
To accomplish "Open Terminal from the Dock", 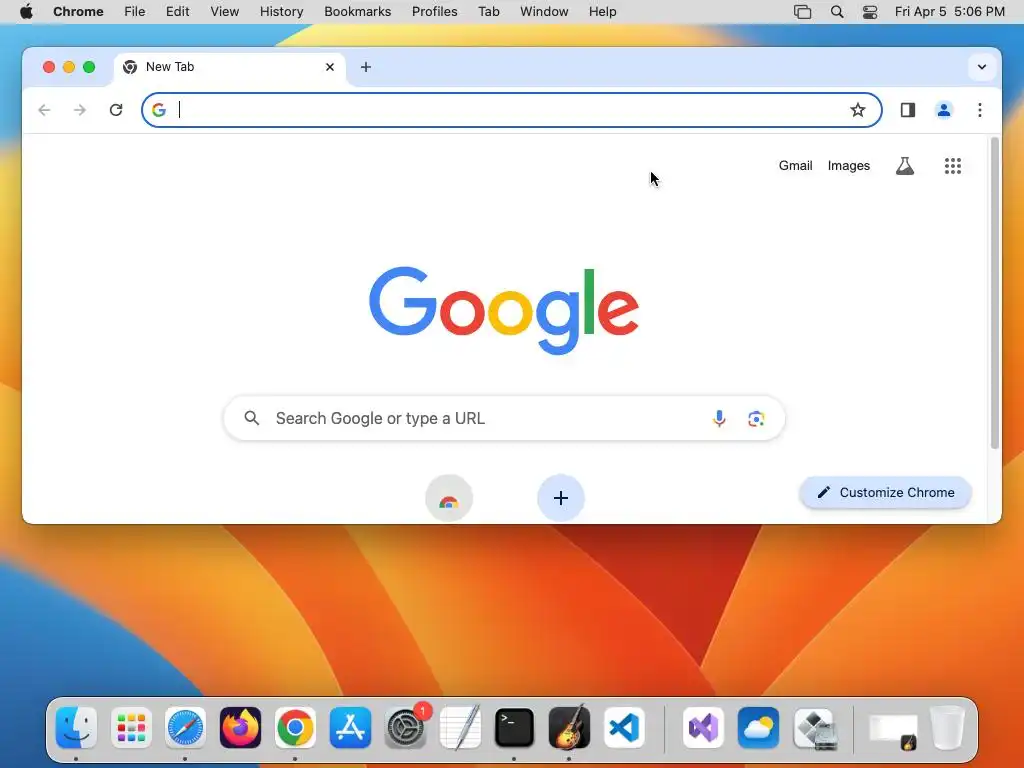I will pyautogui.click(x=514, y=728).
